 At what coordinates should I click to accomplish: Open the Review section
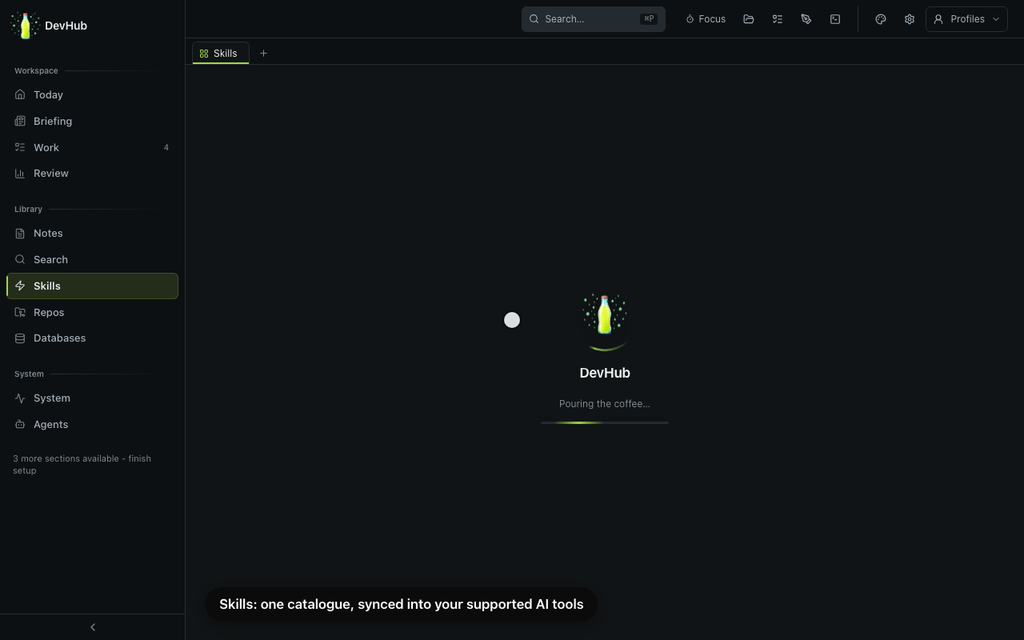[92, 173]
